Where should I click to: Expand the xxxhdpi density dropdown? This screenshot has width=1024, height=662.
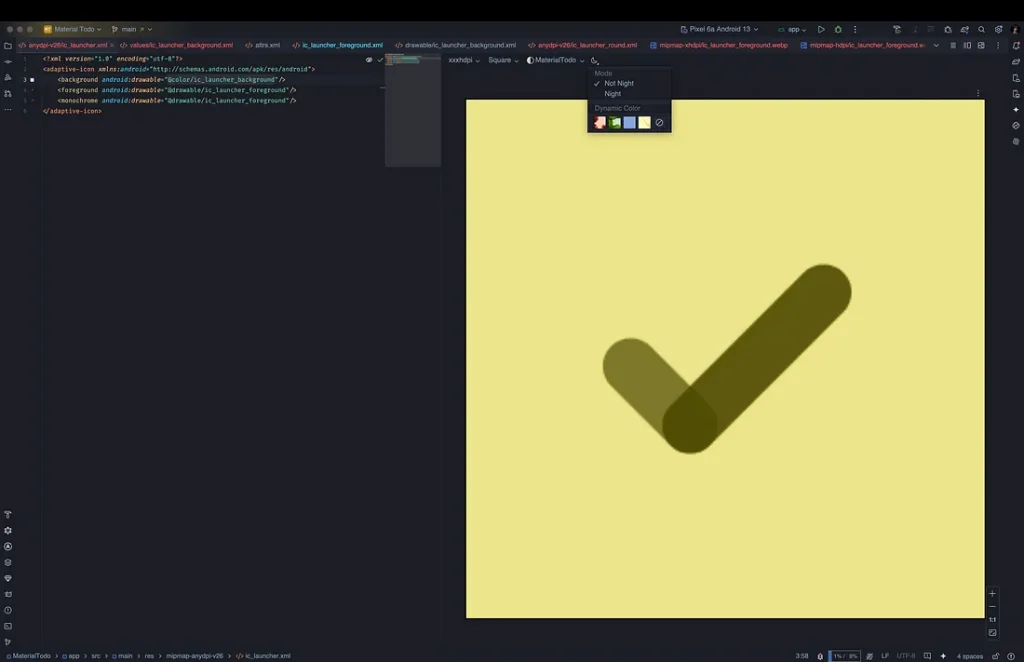click(464, 60)
